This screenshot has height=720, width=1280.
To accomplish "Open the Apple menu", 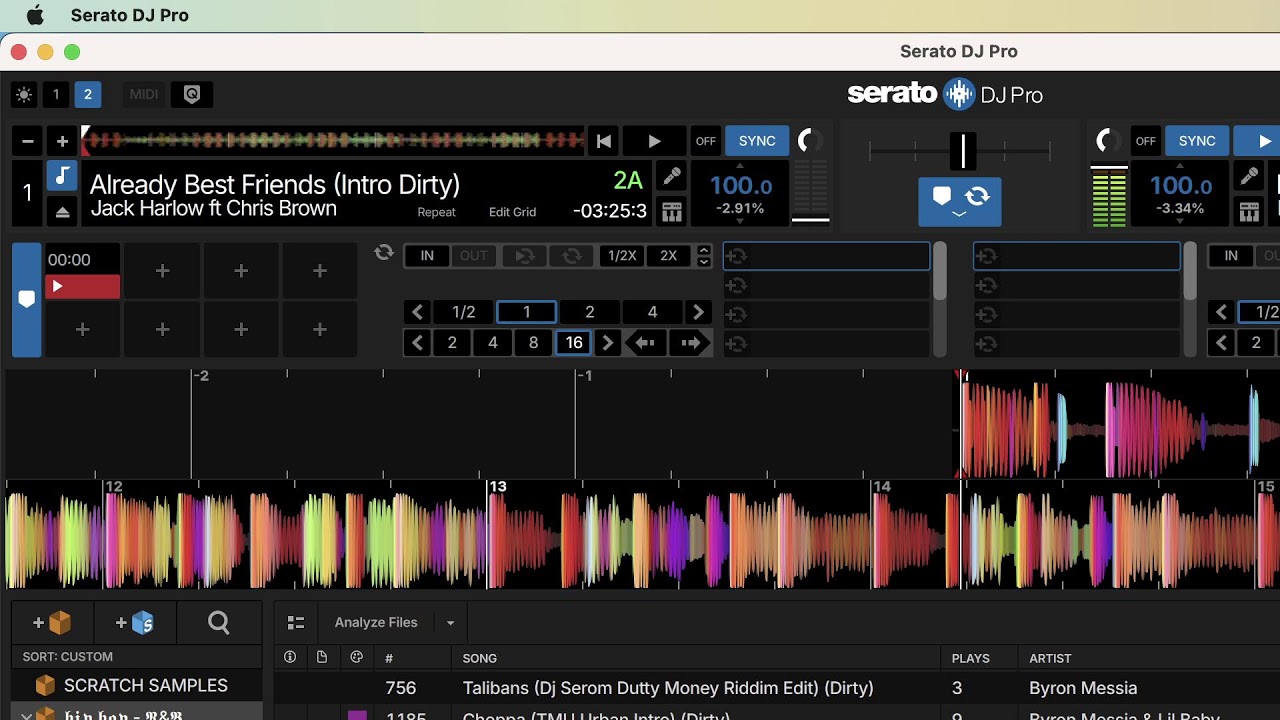I will pos(35,16).
